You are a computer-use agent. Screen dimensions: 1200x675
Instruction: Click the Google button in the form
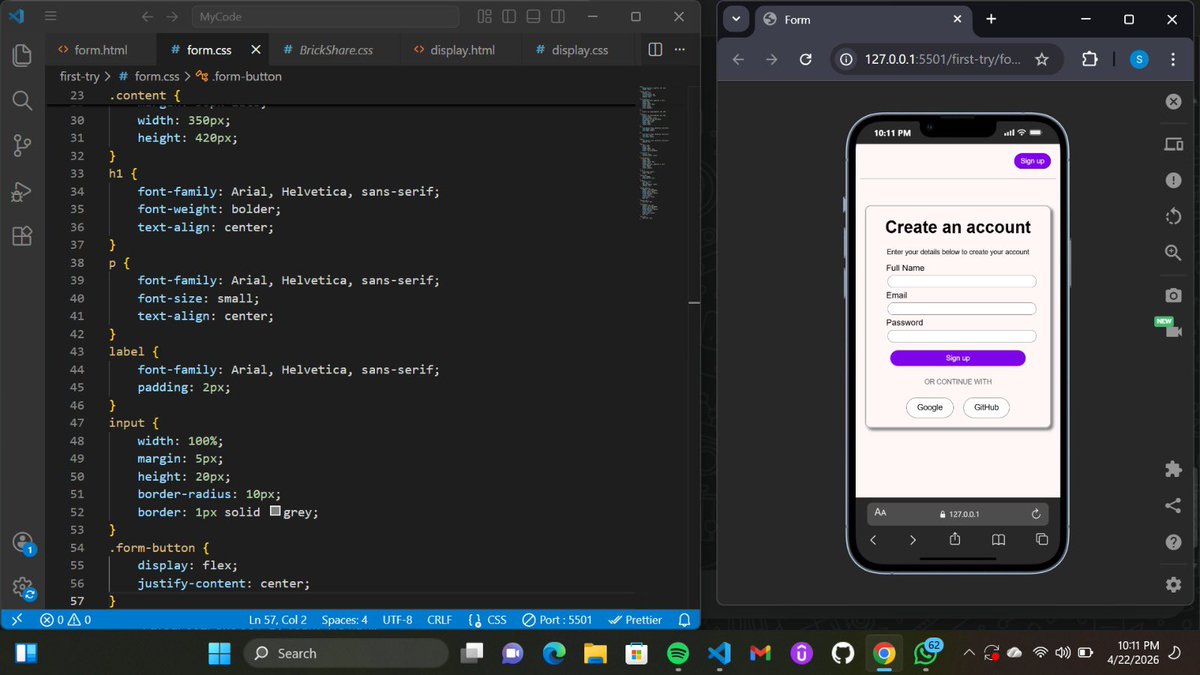(x=930, y=407)
